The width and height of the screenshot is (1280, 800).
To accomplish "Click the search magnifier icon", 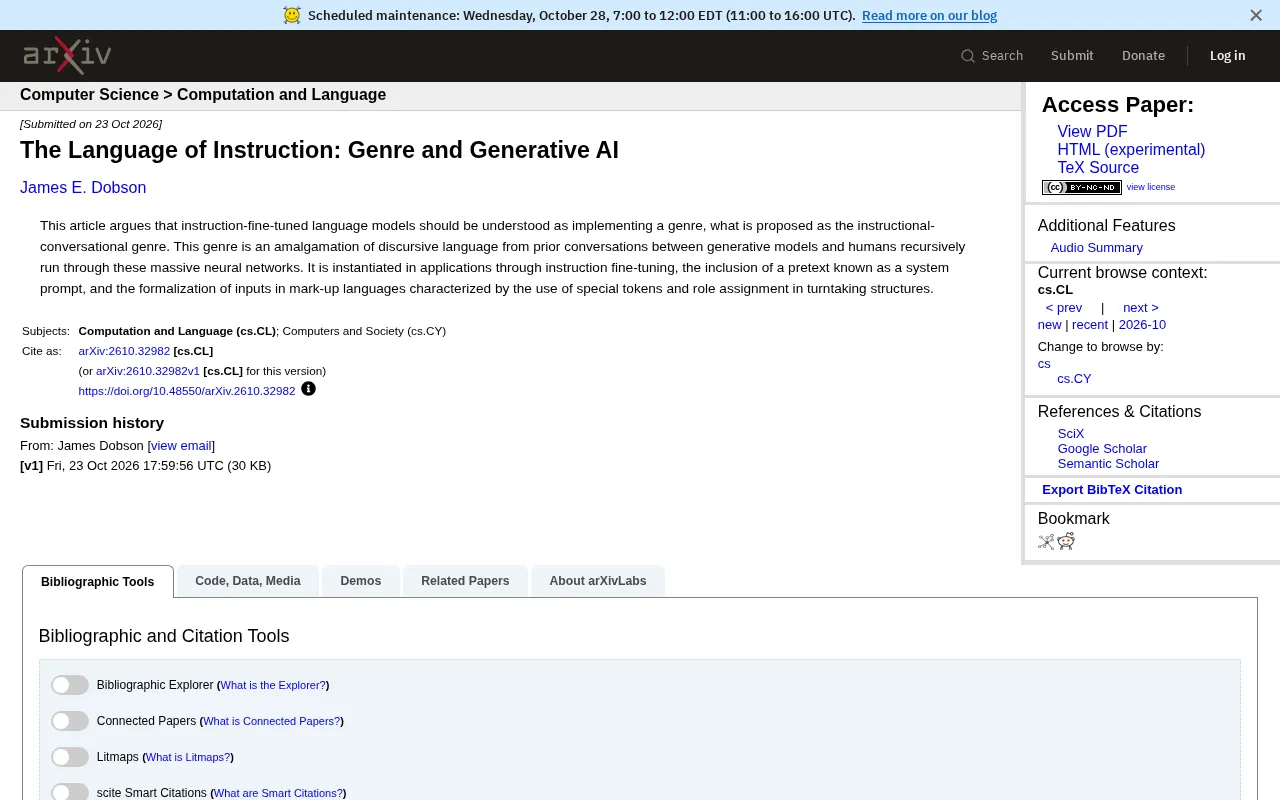I will (968, 56).
